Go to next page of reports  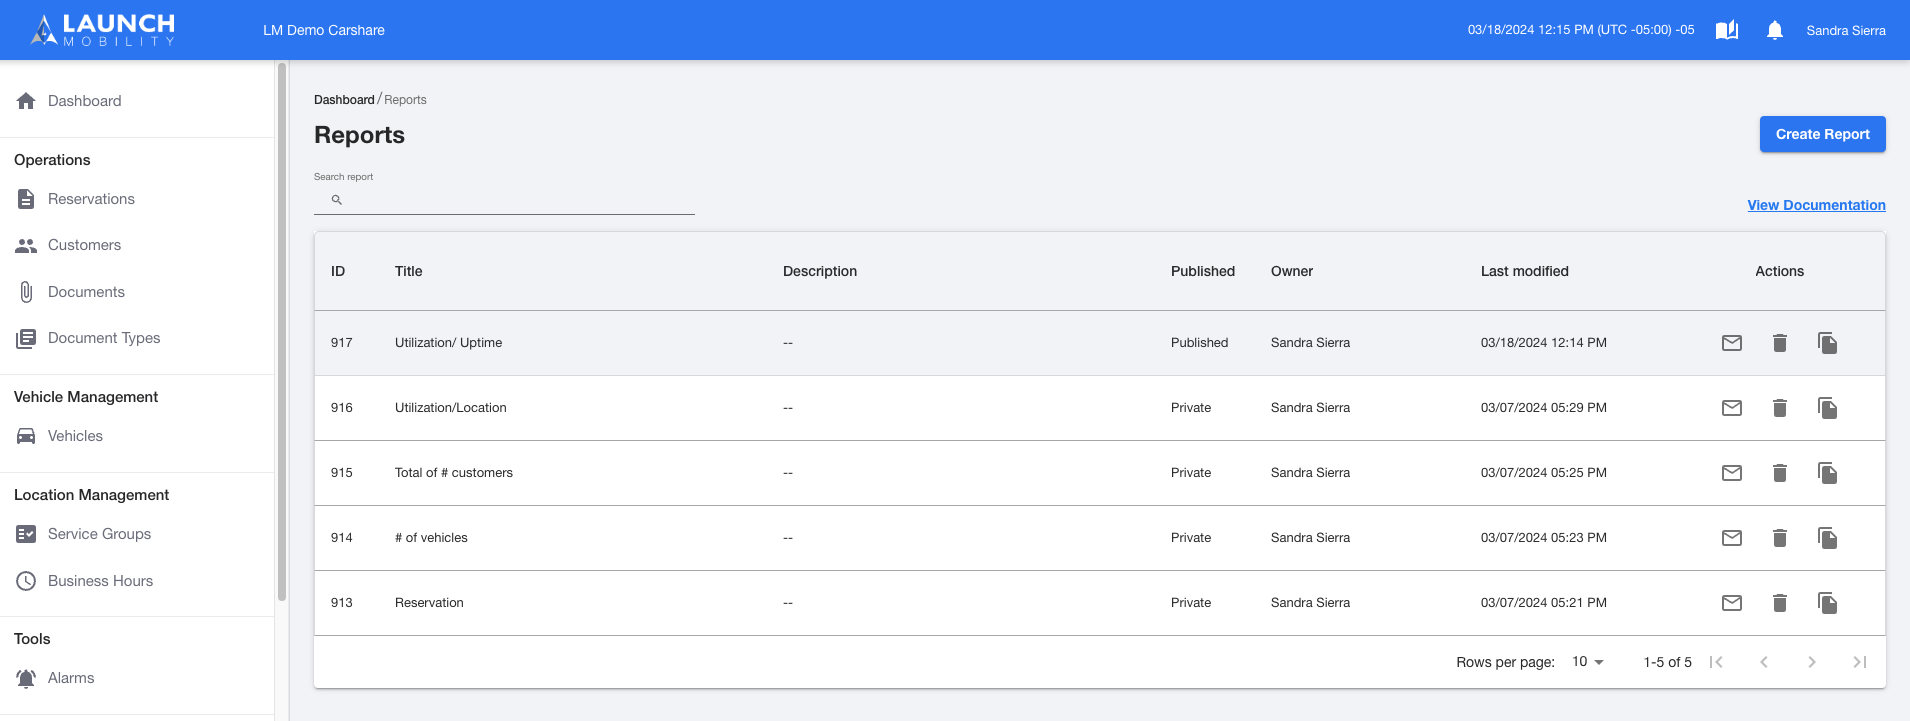point(1812,662)
